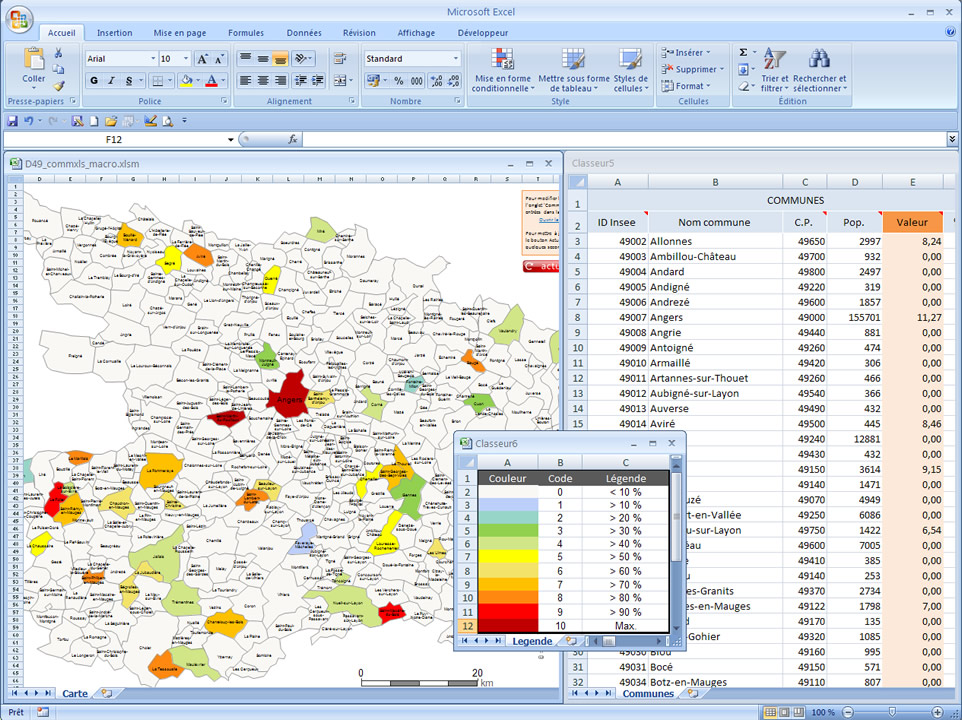This screenshot has width=962, height=720.
Task: Open Police group dialog launcher
Action: tap(224, 101)
